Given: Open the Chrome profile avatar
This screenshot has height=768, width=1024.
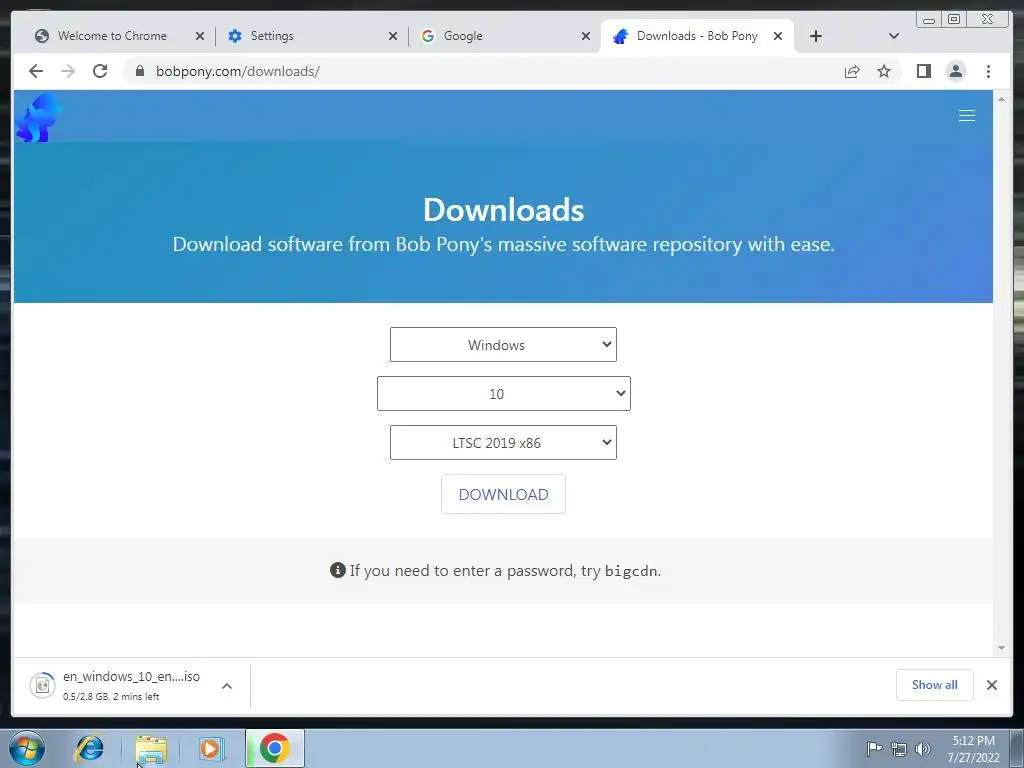Looking at the screenshot, I should tap(955, 71).
